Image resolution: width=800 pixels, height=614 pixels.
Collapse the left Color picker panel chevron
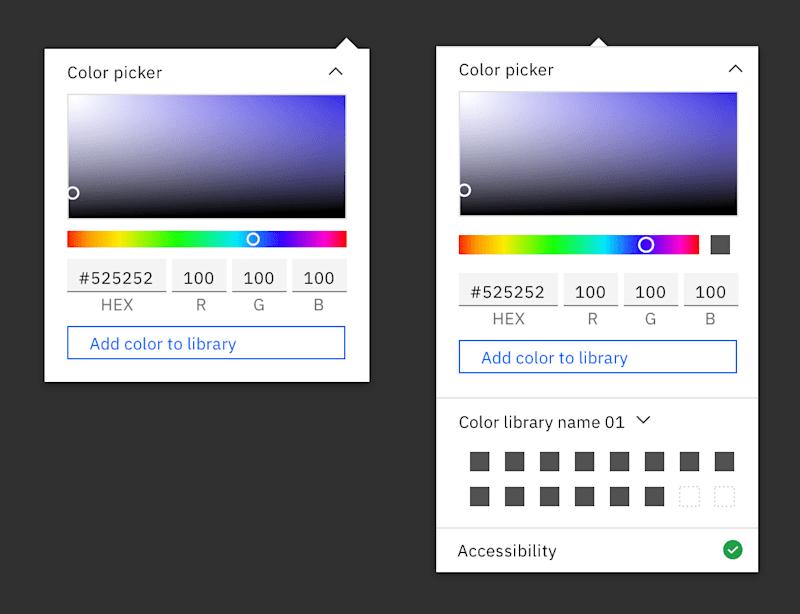coord(335,72)
